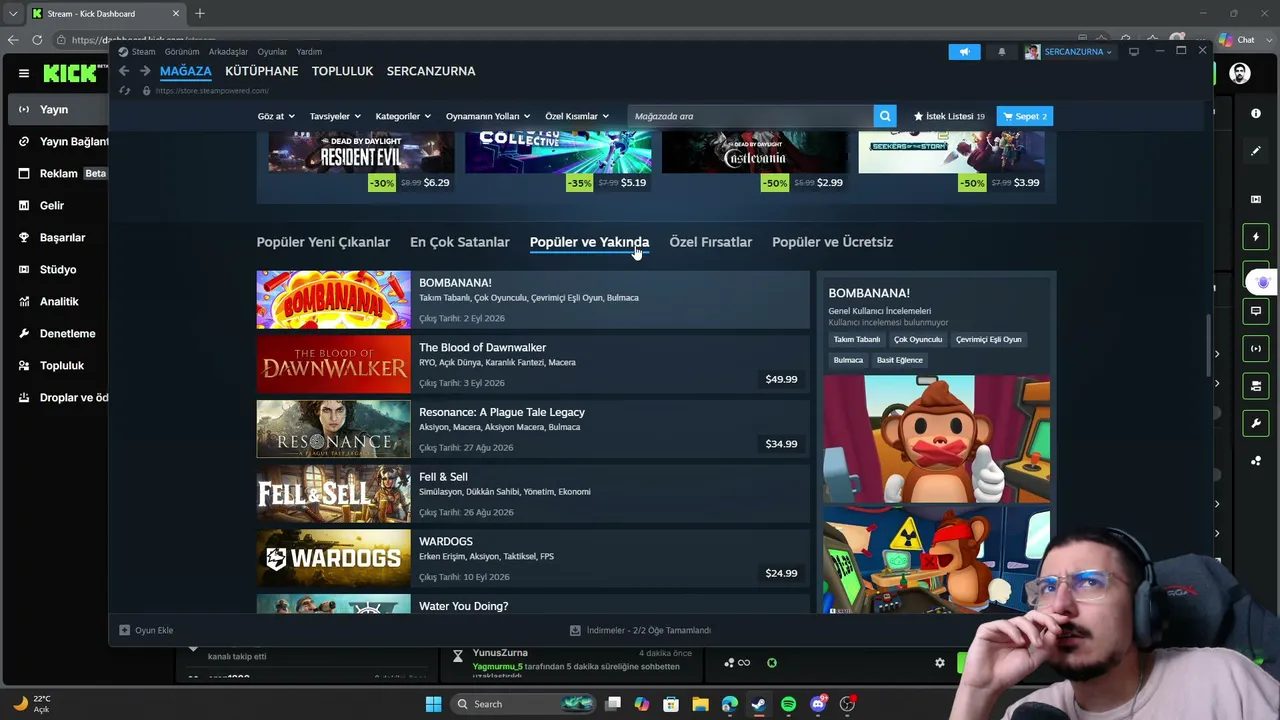The width and height of the screenshot is (1280, 720).
Task: Click the Çevrimiçi Eşli Oyun tag in BOMBANANA panel
Action: click(988, 340)
